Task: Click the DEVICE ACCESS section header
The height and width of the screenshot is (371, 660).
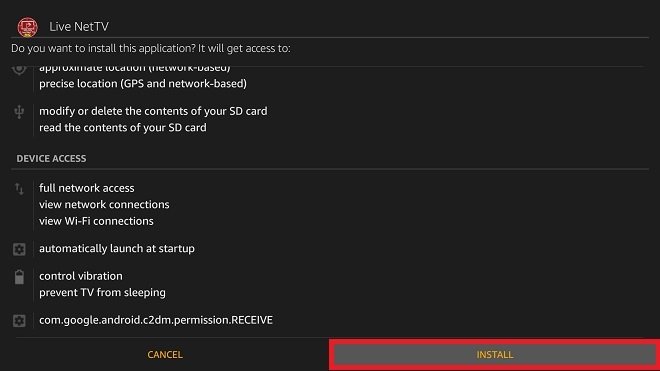Action: [x=51, y=158]
